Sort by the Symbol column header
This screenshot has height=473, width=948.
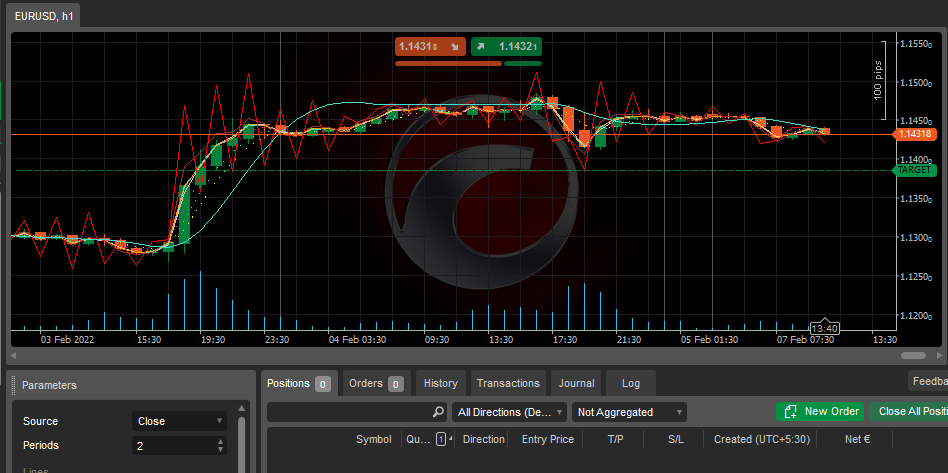(373, 439)
